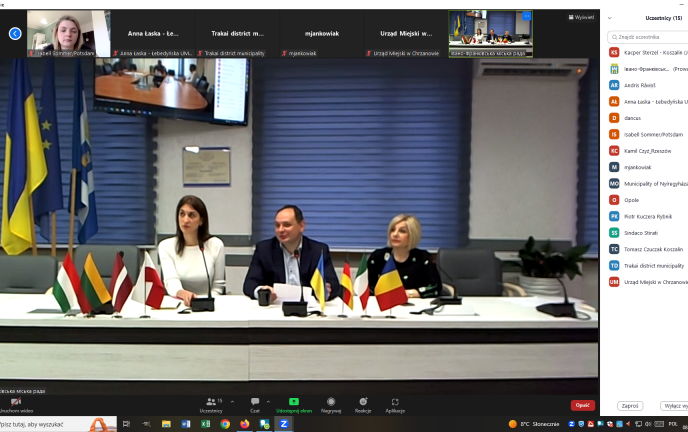Screen dimensions: 688x432
Task: Open the Czat chat icon
Action: 255,401
